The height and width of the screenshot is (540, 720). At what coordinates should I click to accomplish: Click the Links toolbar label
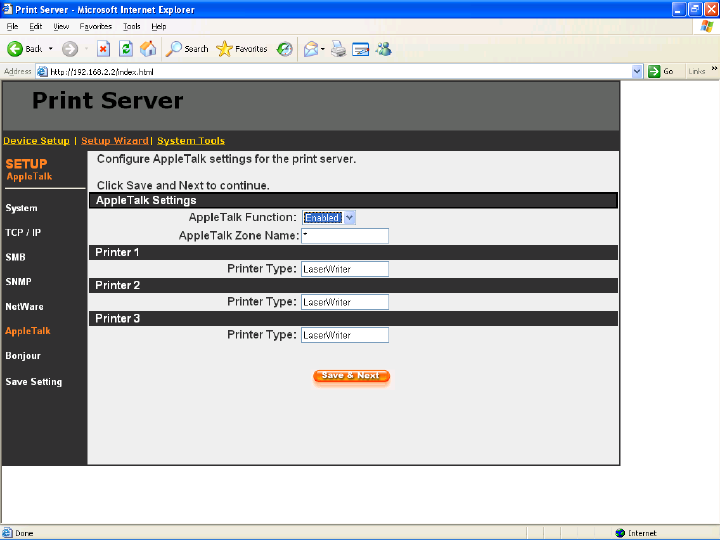coord(697,71)
